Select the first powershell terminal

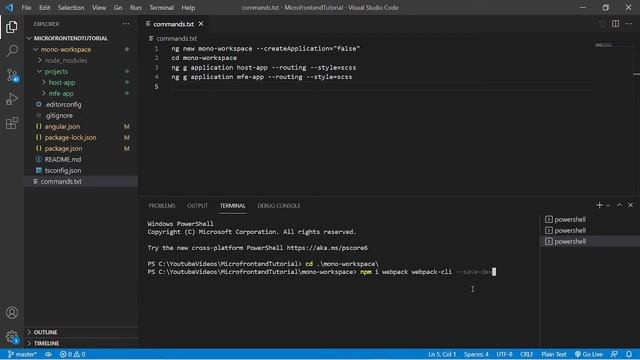(x=589, y=219)
